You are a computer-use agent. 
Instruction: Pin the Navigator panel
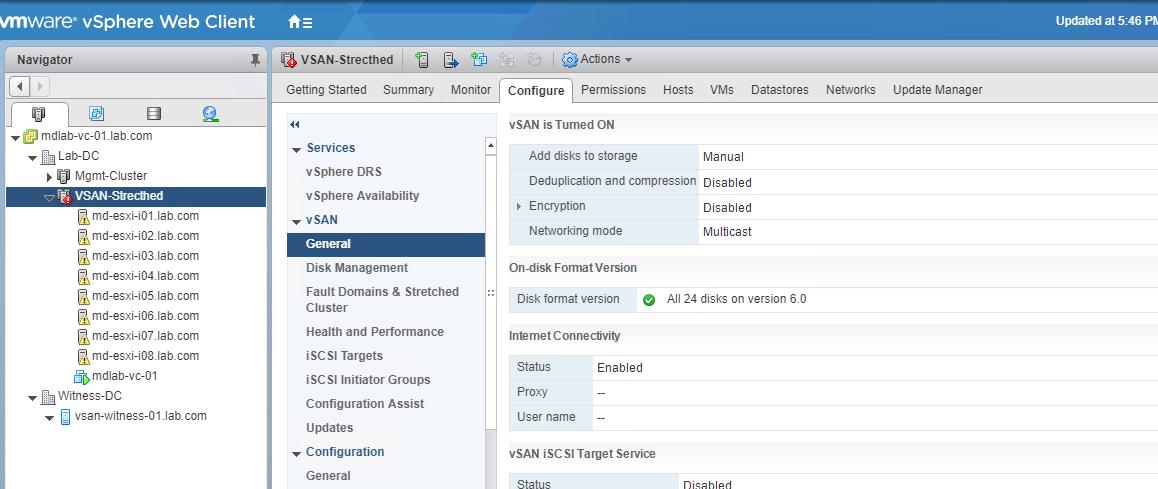(x=256, y=60)
